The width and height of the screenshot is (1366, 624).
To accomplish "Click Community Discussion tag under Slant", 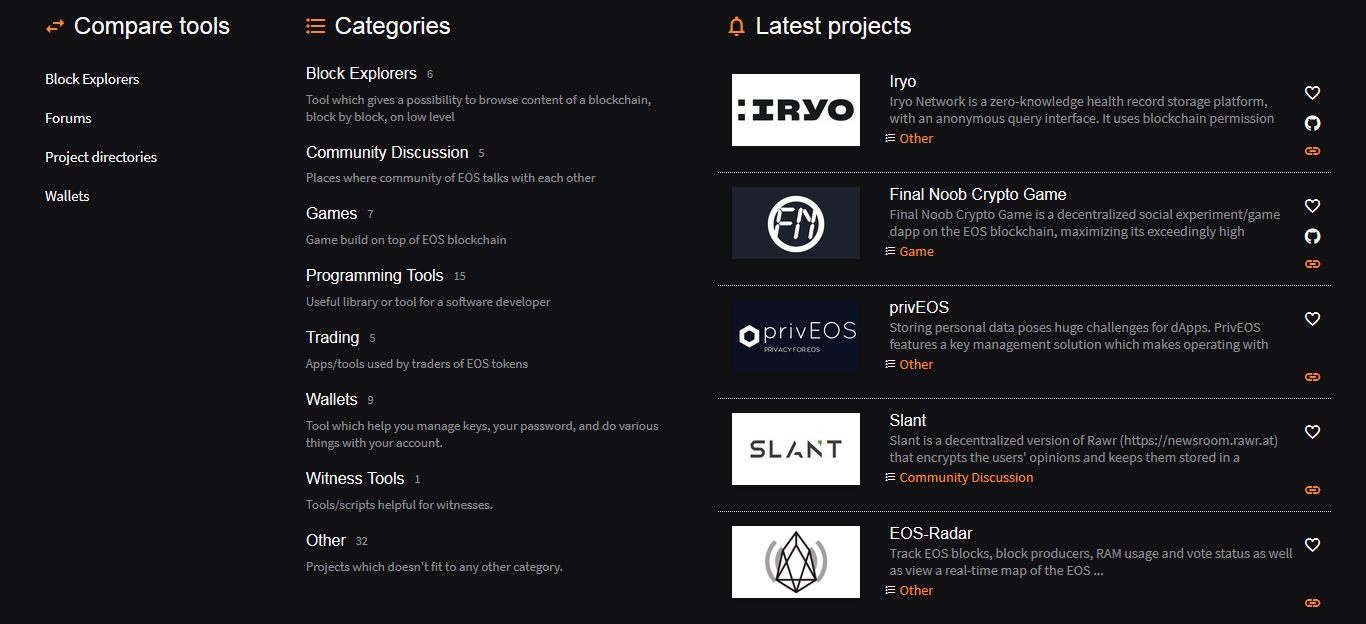I will tap(966, 478).
